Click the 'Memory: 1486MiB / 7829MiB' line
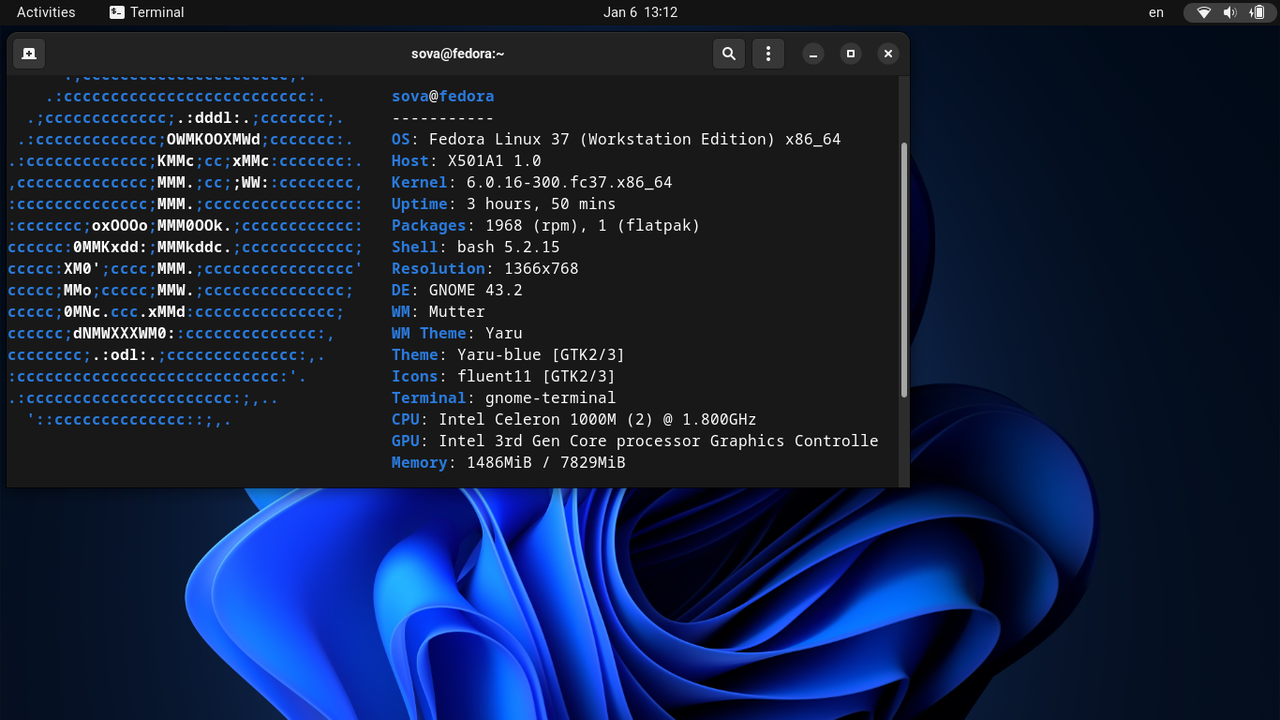Viewport: 1280px width, 720px height. pos(508,462)
